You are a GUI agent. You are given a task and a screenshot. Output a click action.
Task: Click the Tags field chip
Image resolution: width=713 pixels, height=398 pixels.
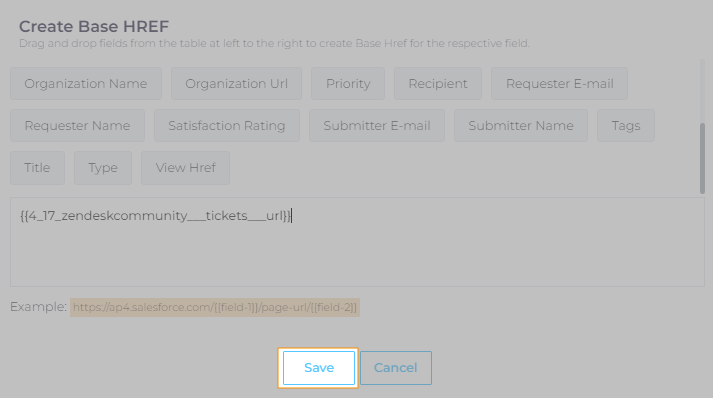626,126
